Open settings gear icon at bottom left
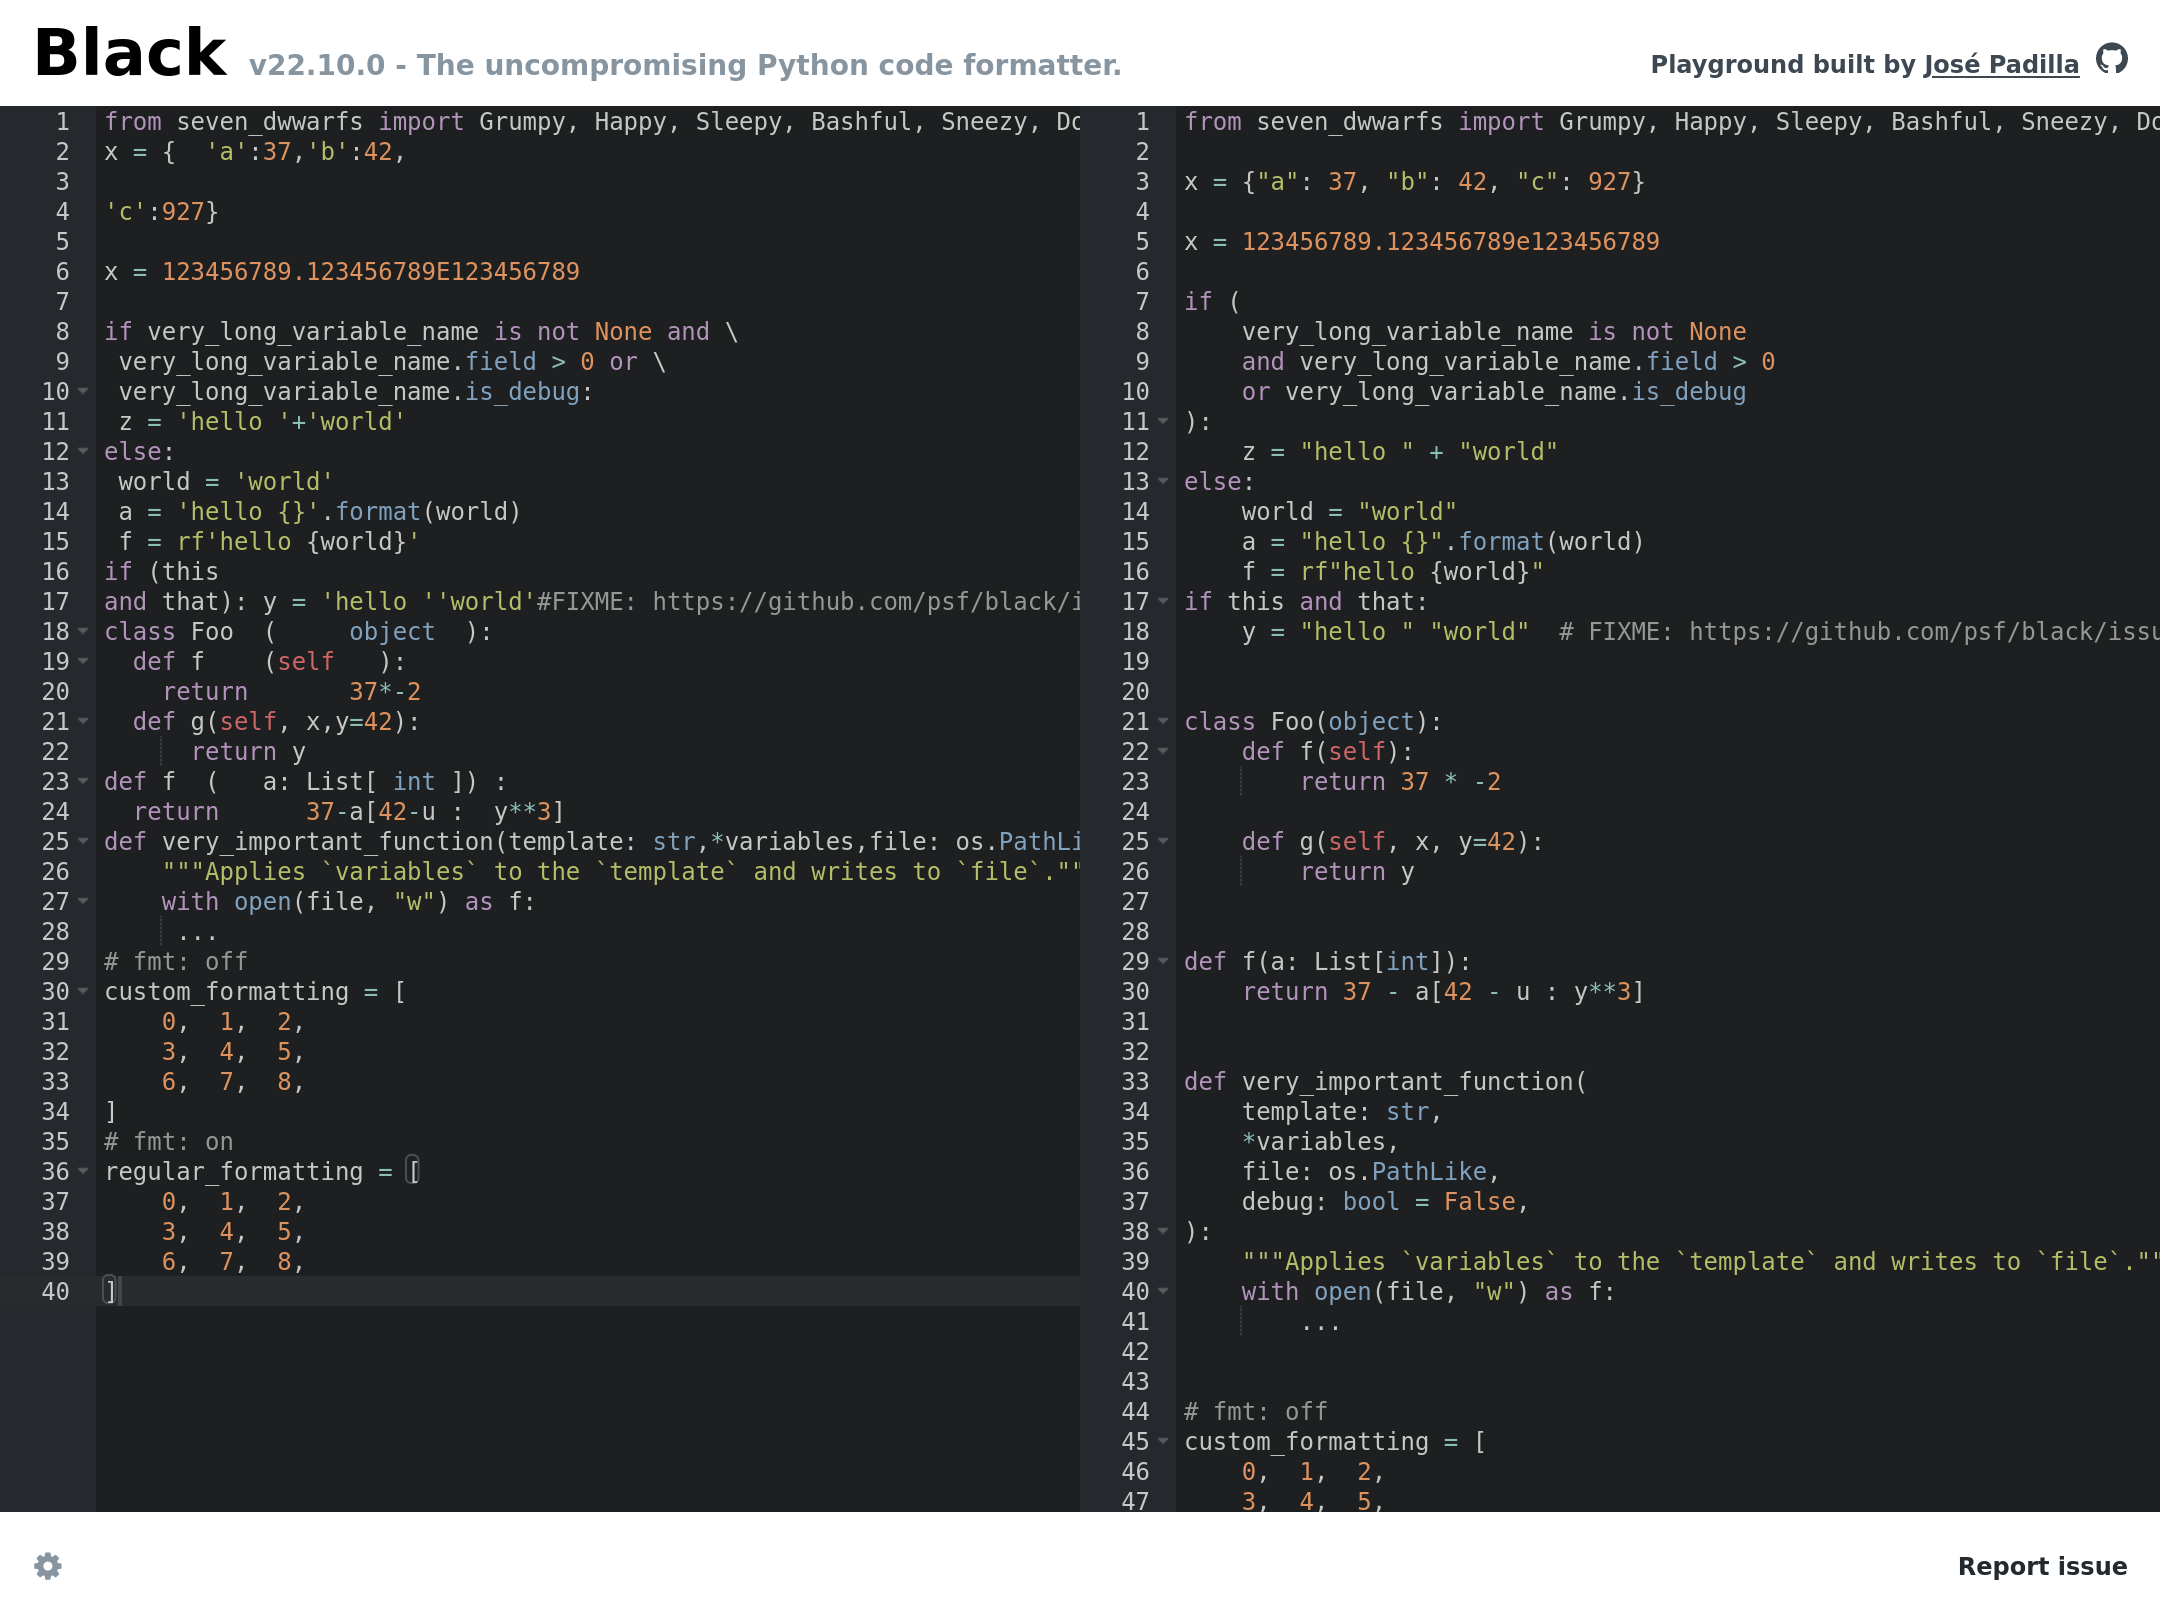Image resolution: width=2160 pixels, height=1620 pixels. click(48, 1566)
